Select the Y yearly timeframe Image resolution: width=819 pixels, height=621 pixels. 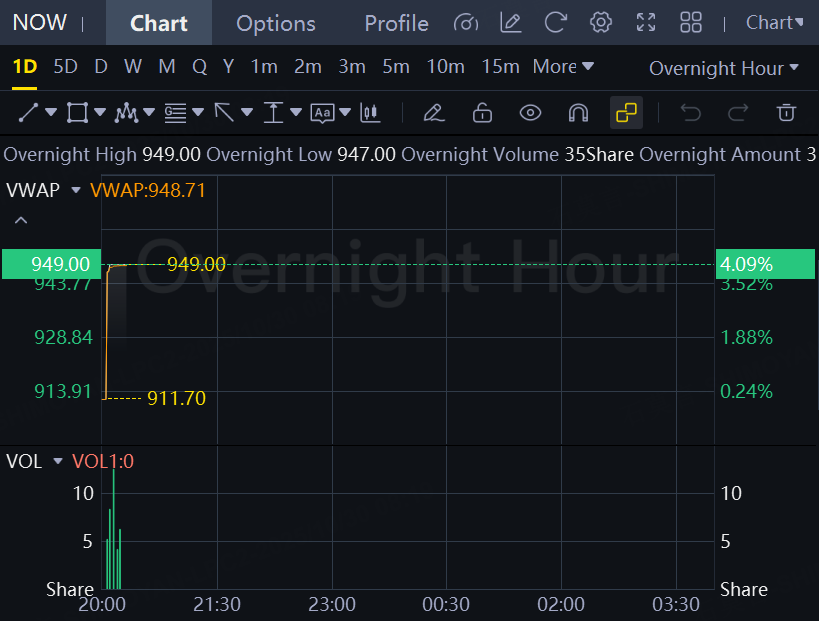228,67
